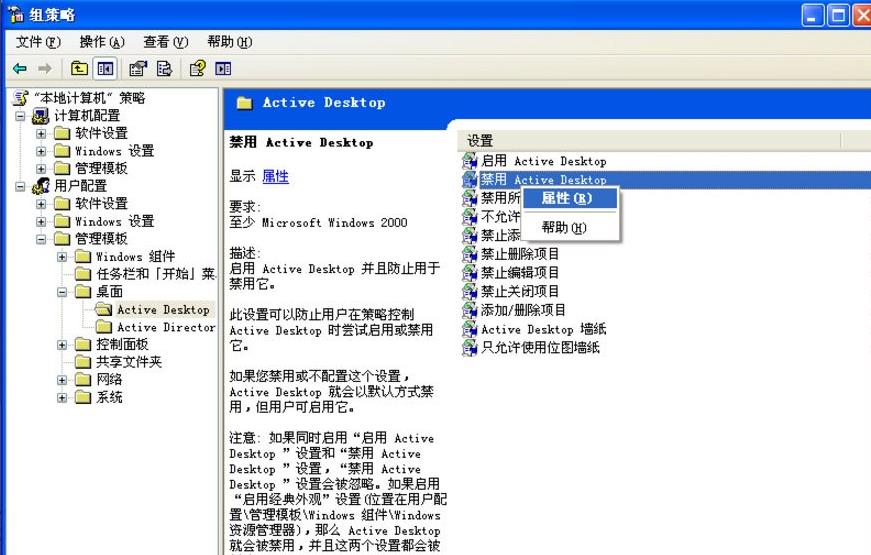871x555 pixels.
Task: Expand the 控制面板 tree node
Action: [x=62, y=345]
